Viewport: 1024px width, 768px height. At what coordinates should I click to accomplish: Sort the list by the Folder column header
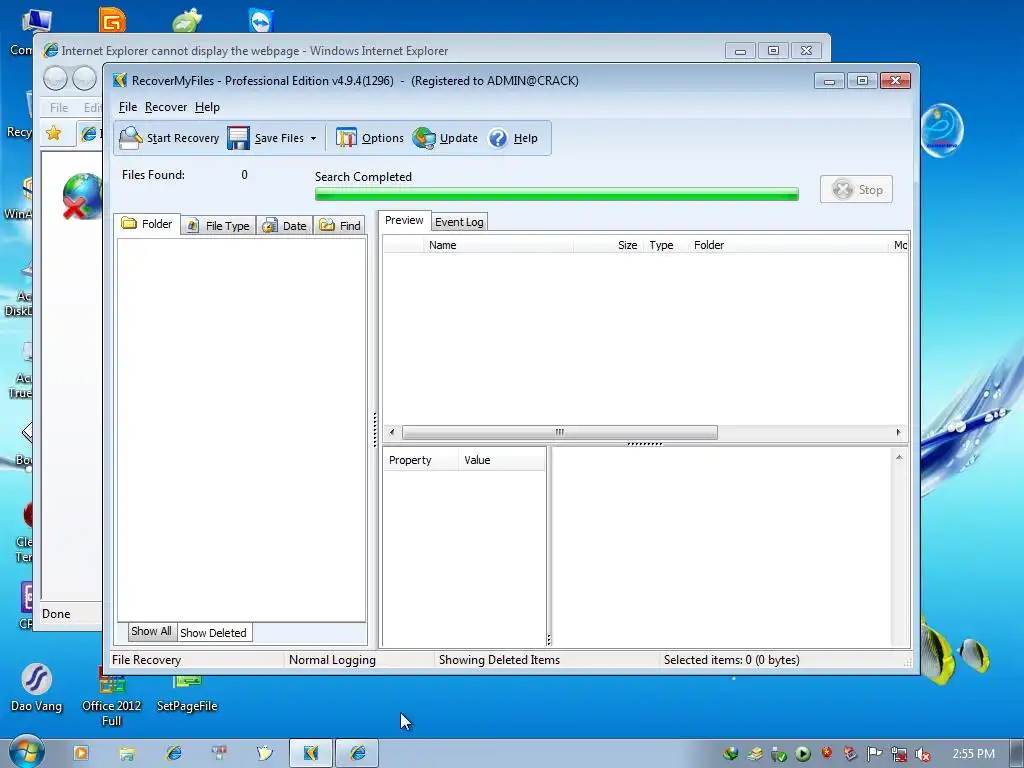[789, 245]
